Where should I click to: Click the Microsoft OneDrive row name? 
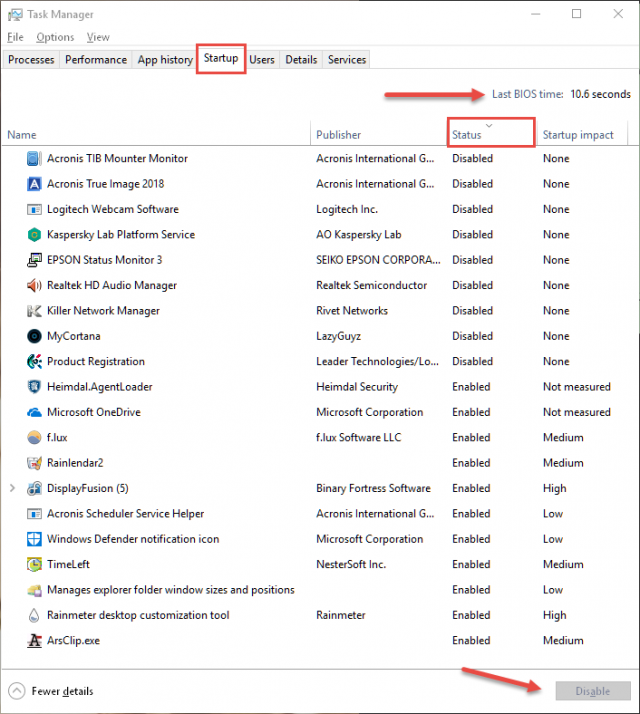[94, 412]
